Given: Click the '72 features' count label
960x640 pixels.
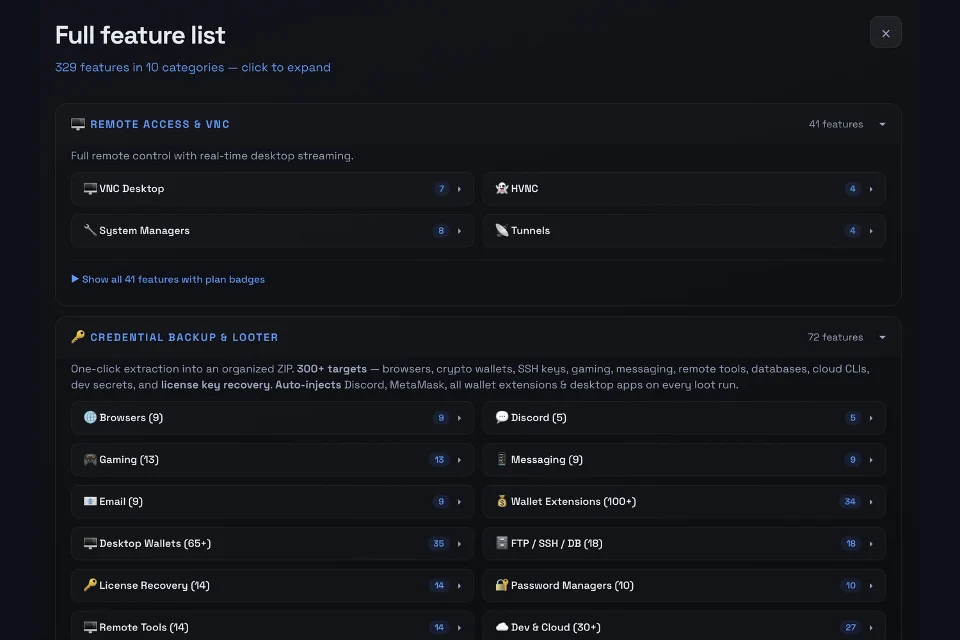Looking at the screenshot, I should (835, 337).
